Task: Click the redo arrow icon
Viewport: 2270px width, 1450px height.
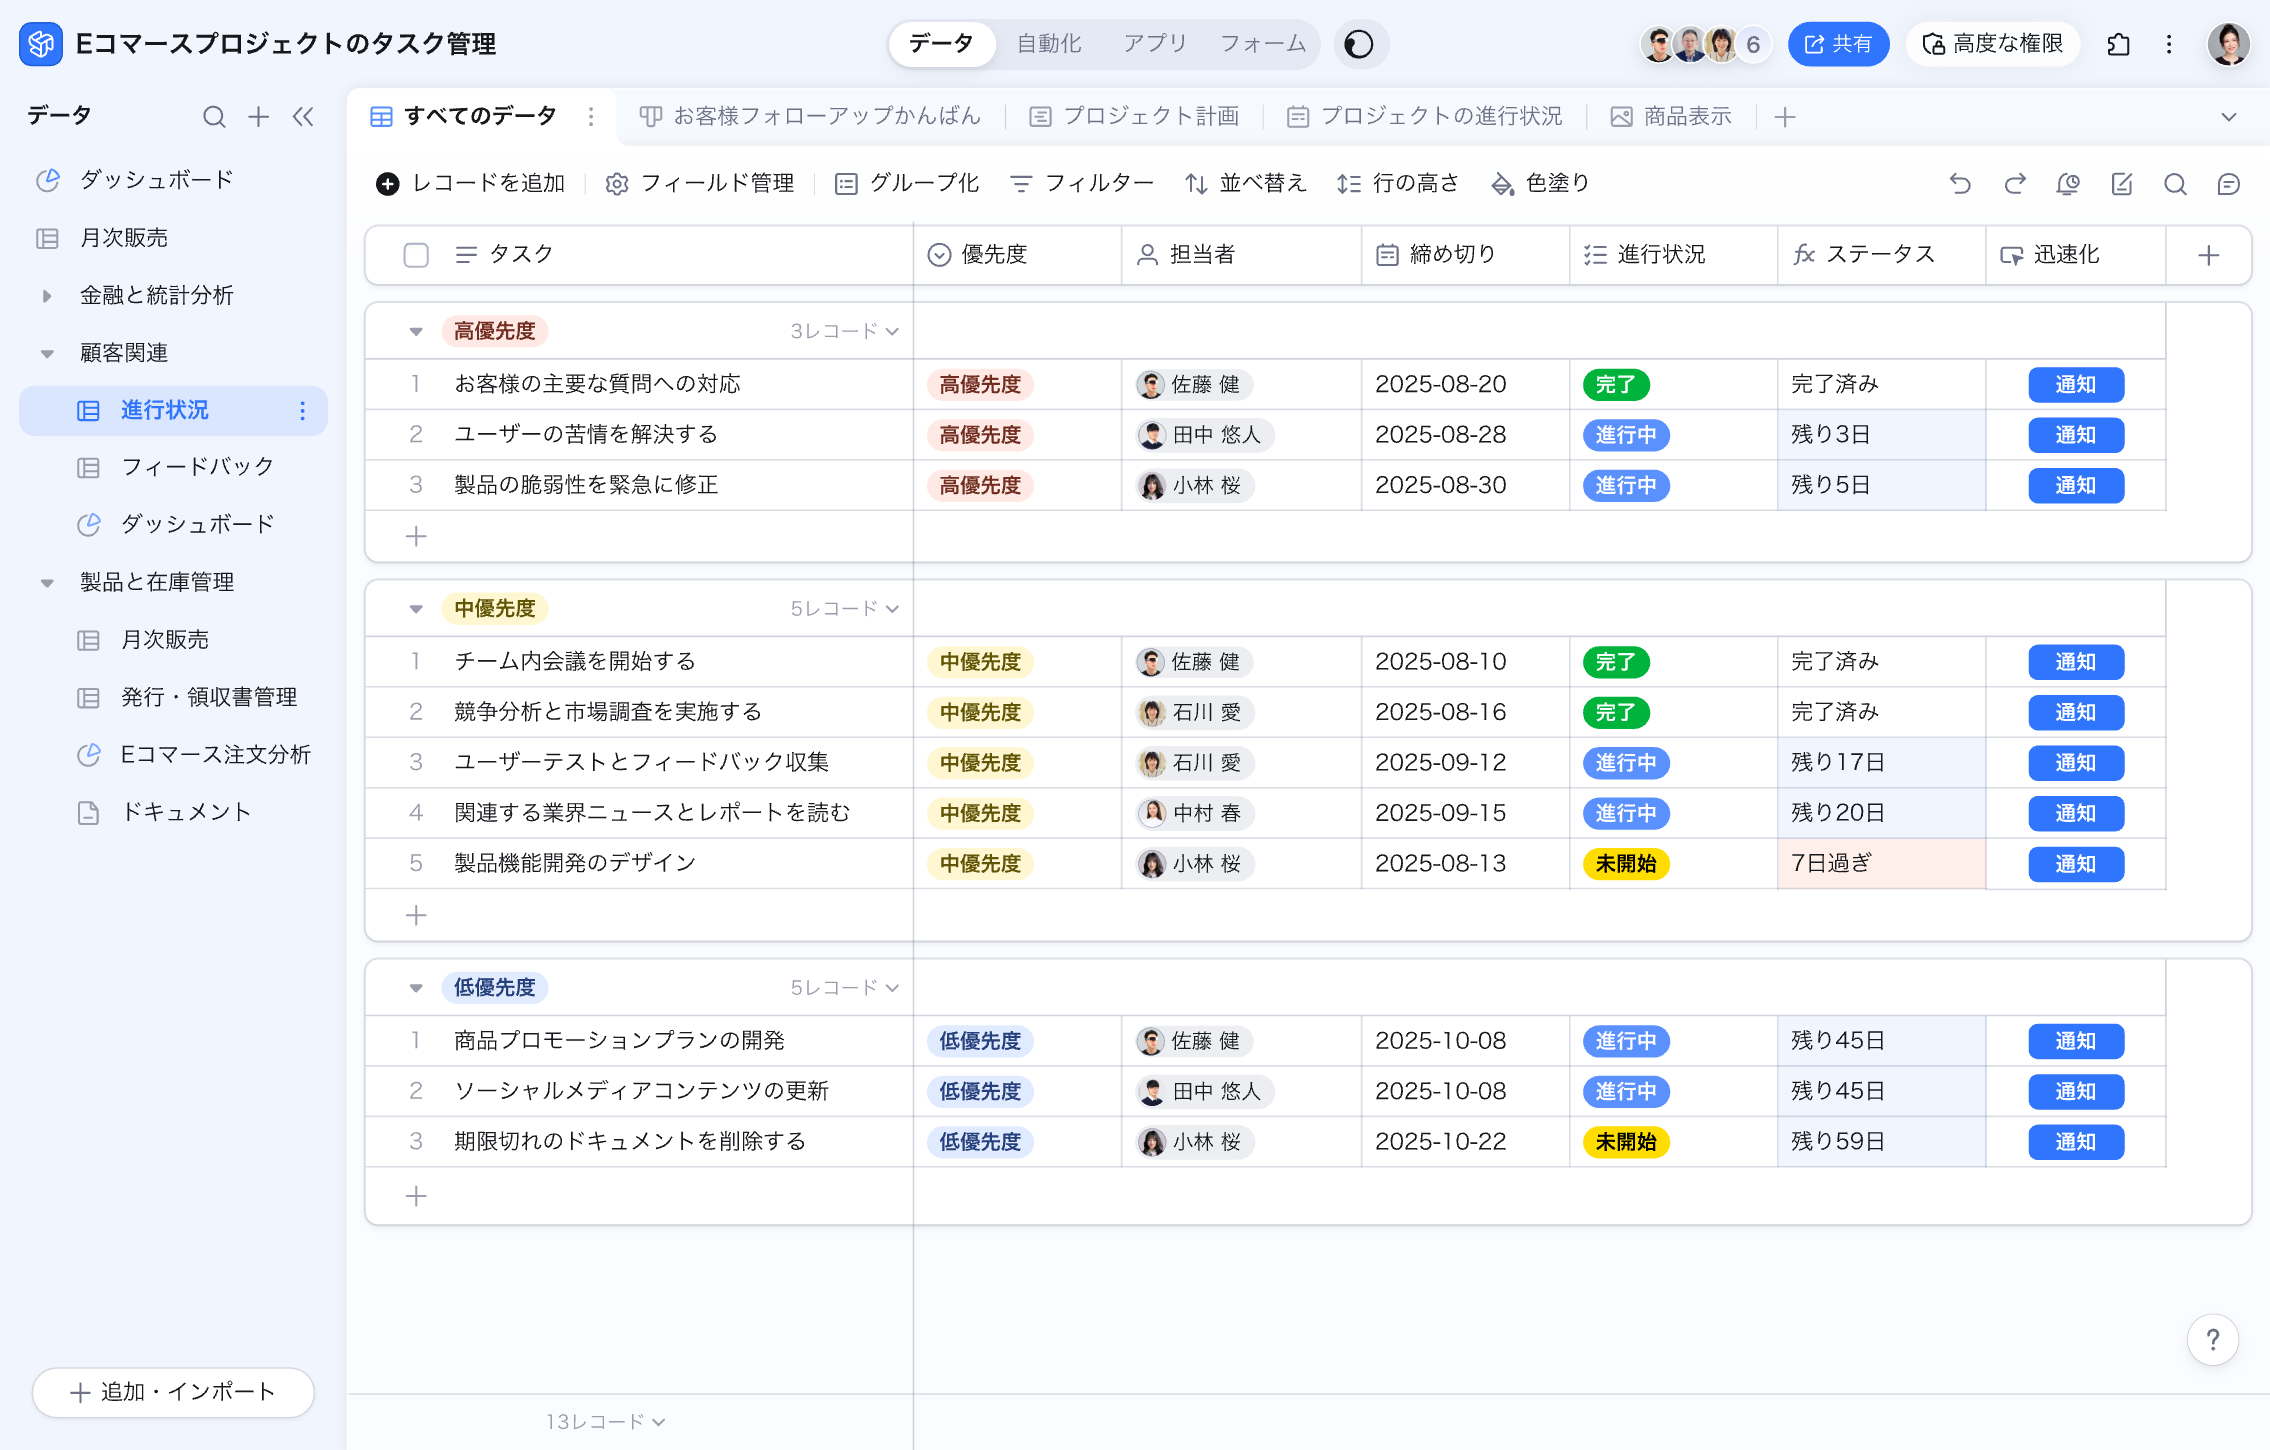Action: [2014, 184]
